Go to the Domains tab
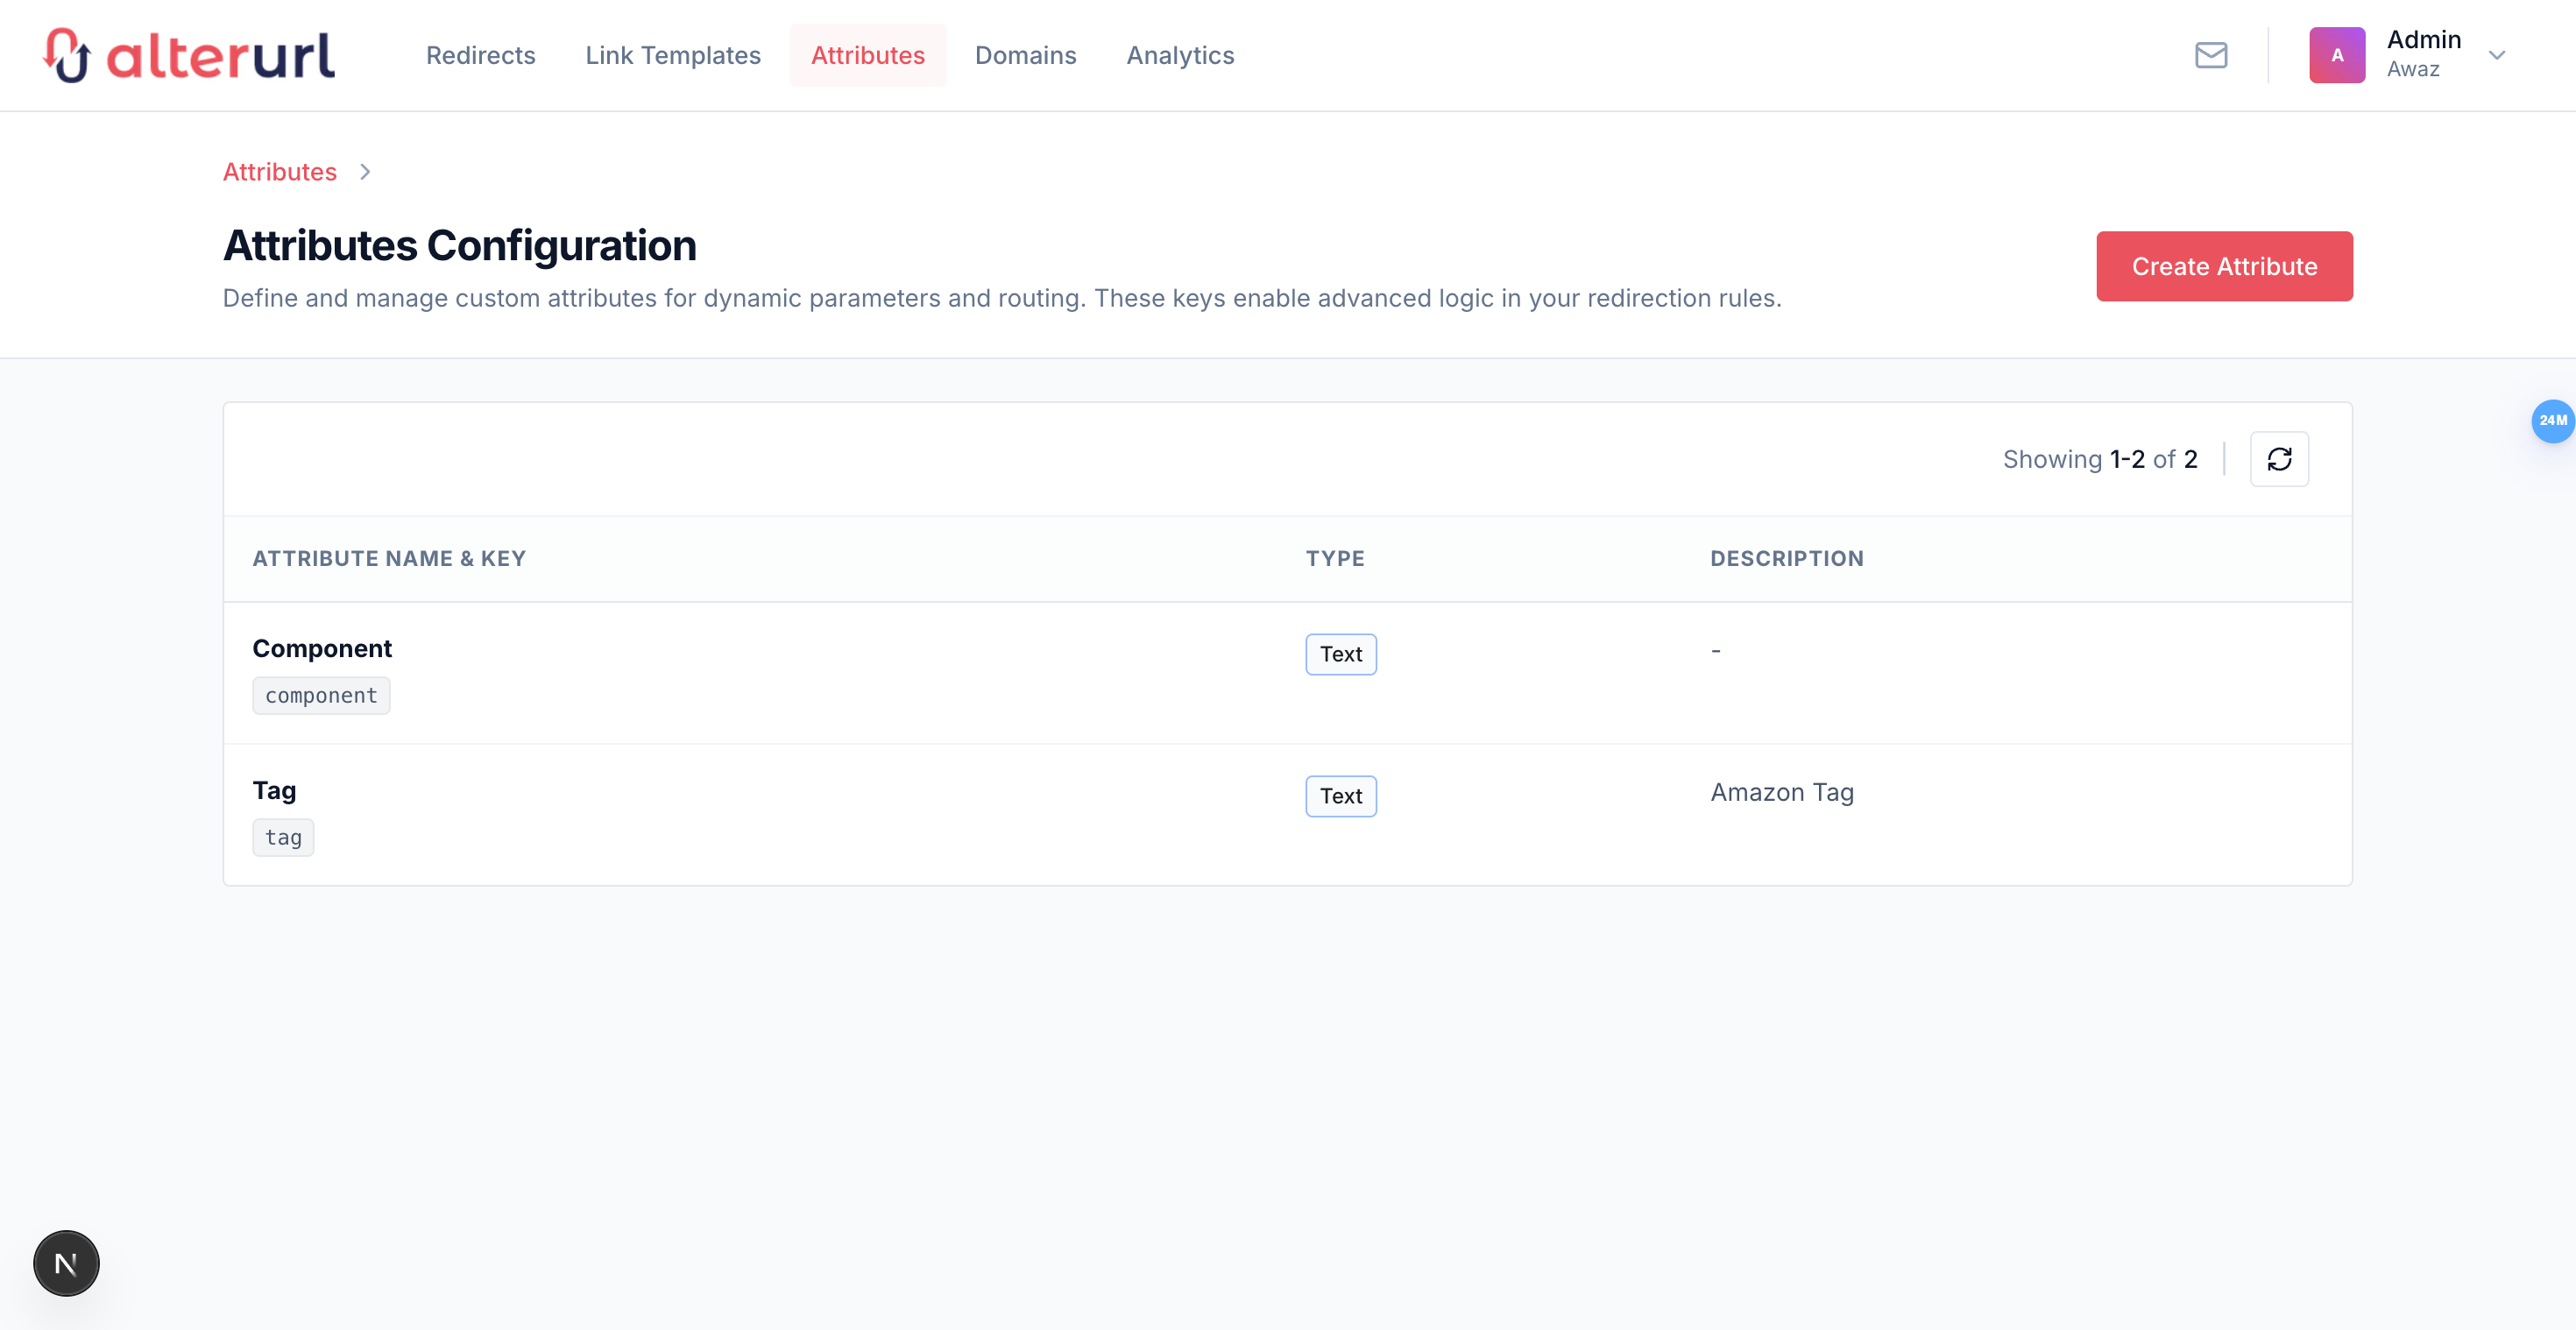The width and height of the screenshot is (2576, 1330). pyautogui.click(x=1025, y=55)
